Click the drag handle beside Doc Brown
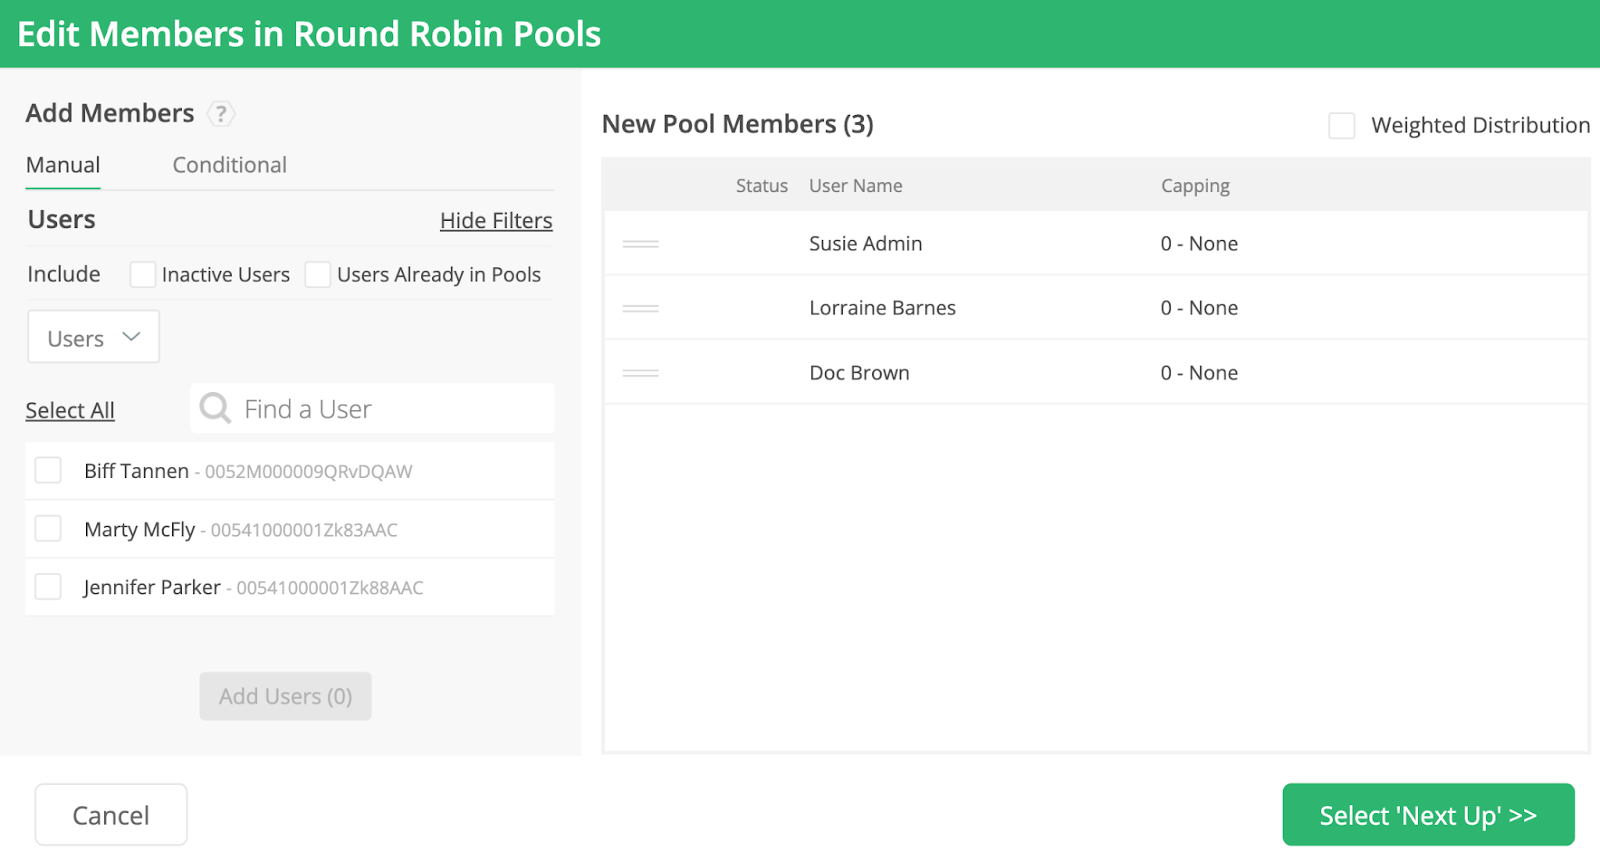 click(640, 373)
